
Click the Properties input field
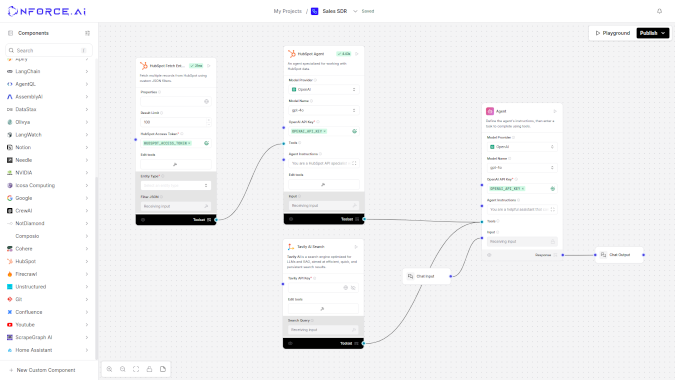tap(176, 102)
